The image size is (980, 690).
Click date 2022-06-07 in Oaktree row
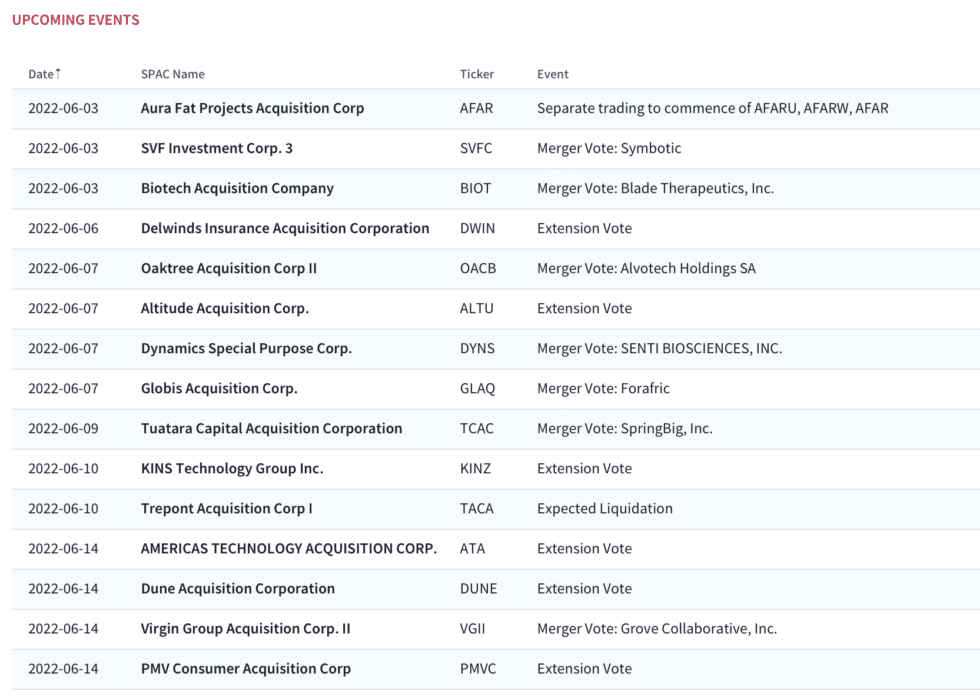click(x=63, y=268)
